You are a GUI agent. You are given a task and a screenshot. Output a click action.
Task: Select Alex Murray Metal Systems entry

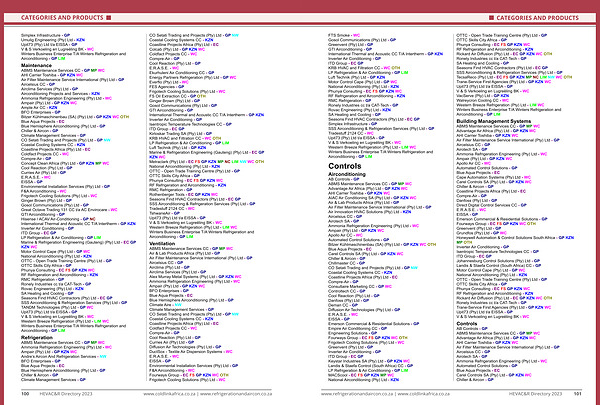(x=195, y=277)
